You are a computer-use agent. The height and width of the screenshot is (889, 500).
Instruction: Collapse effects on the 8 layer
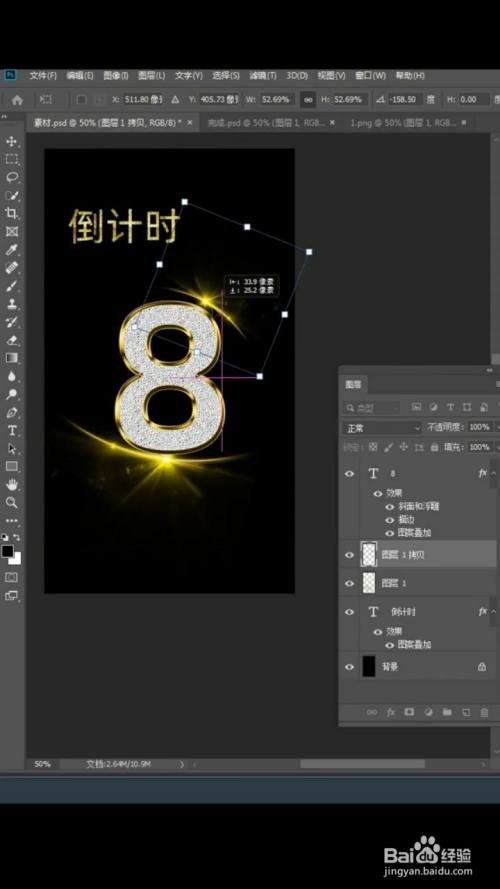tap(494, 473)
